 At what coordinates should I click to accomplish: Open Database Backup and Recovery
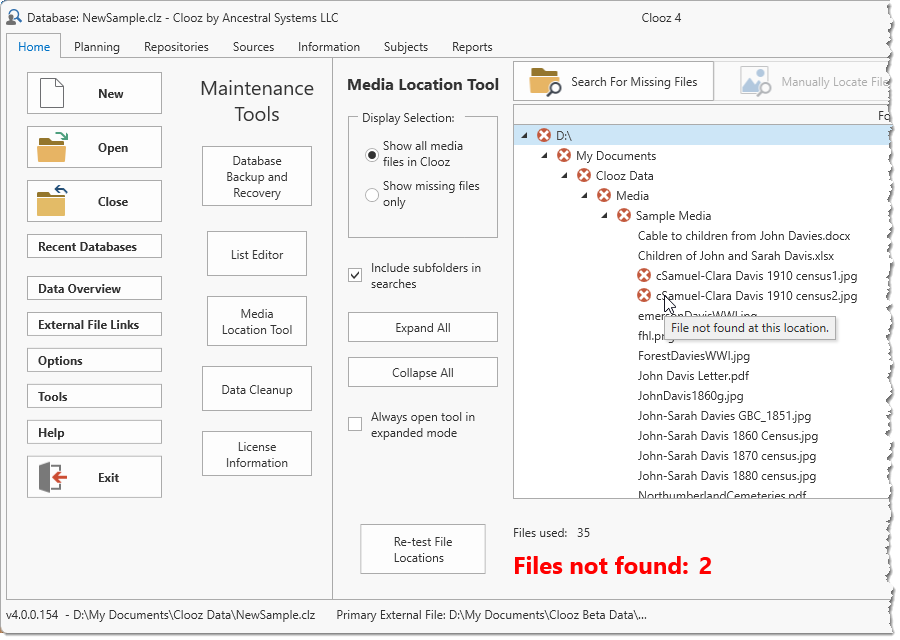tap(256, 176)
